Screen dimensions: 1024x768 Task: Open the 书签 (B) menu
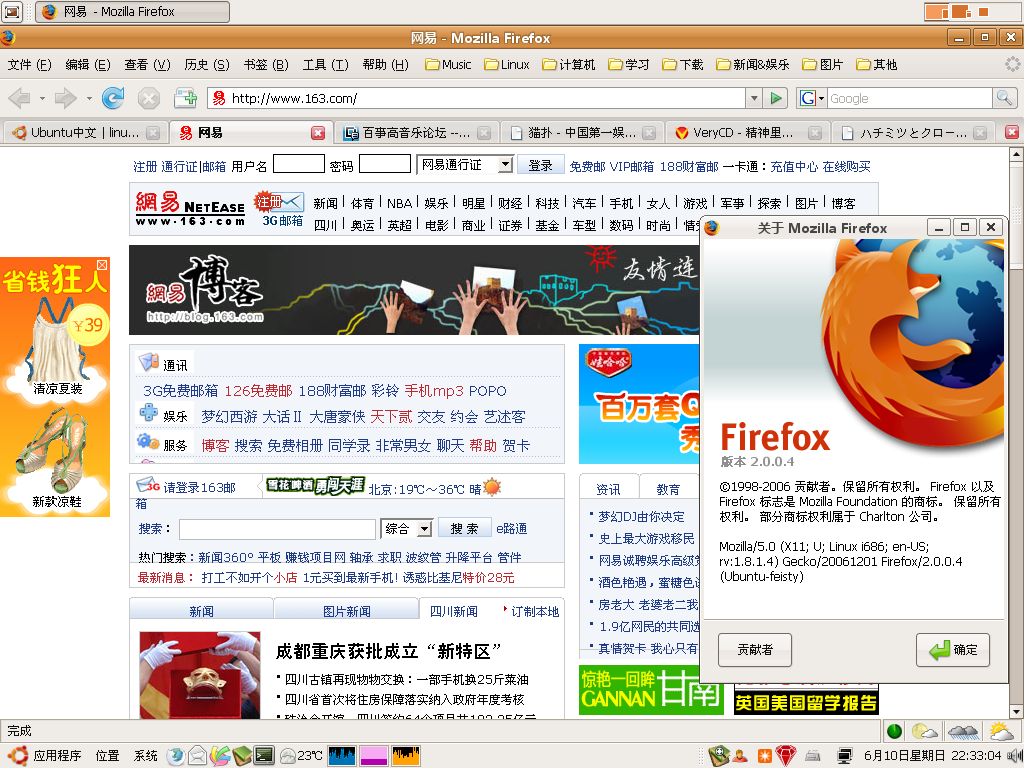click(266, 65)
